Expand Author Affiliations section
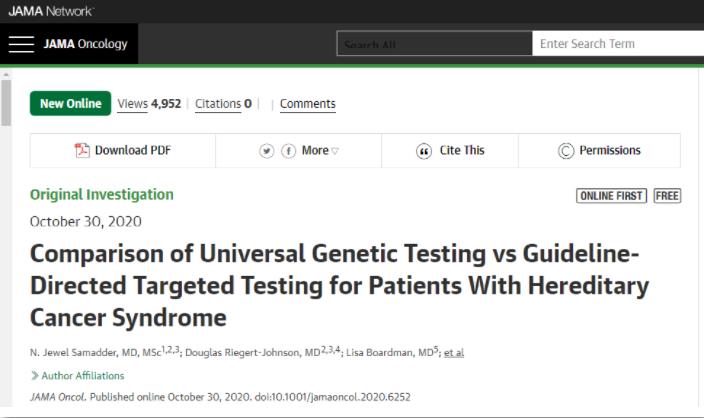The image size is (704, 418). (77, 375)
